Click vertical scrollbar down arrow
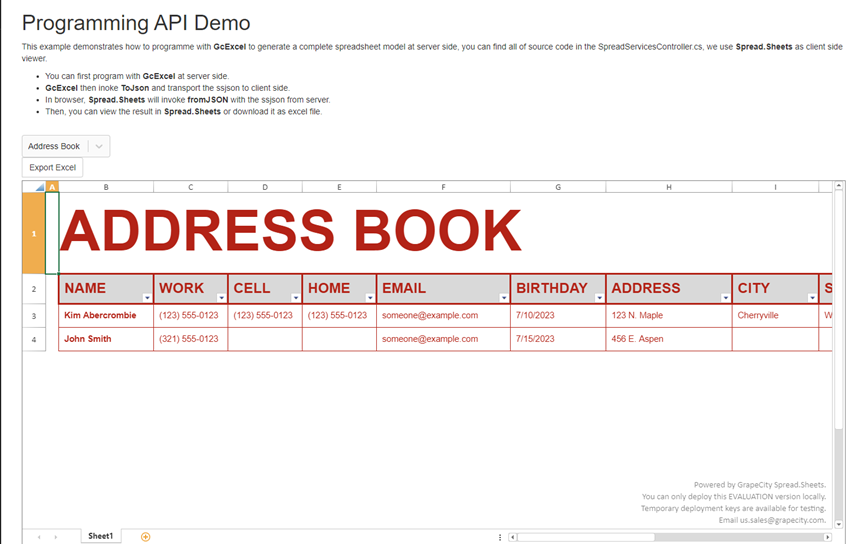 pyautogui.click(x=839, y=524)
